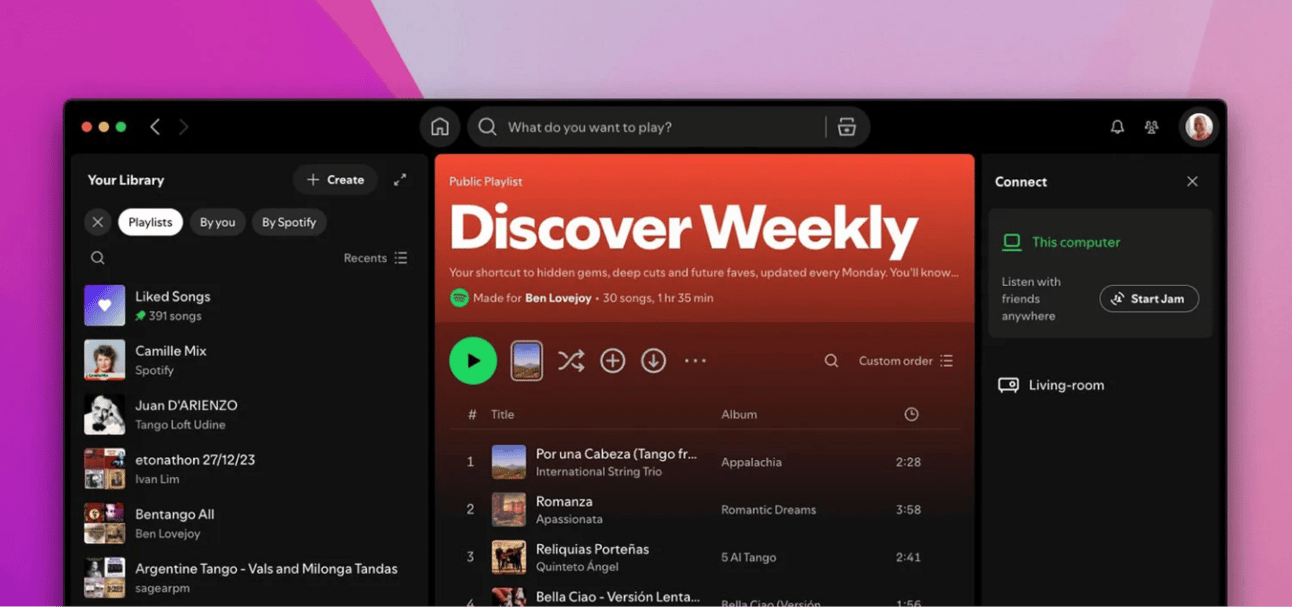Toggle shuffle for the playlist
The width and height of the screenshot is (1292, 607).
(571, 361)
